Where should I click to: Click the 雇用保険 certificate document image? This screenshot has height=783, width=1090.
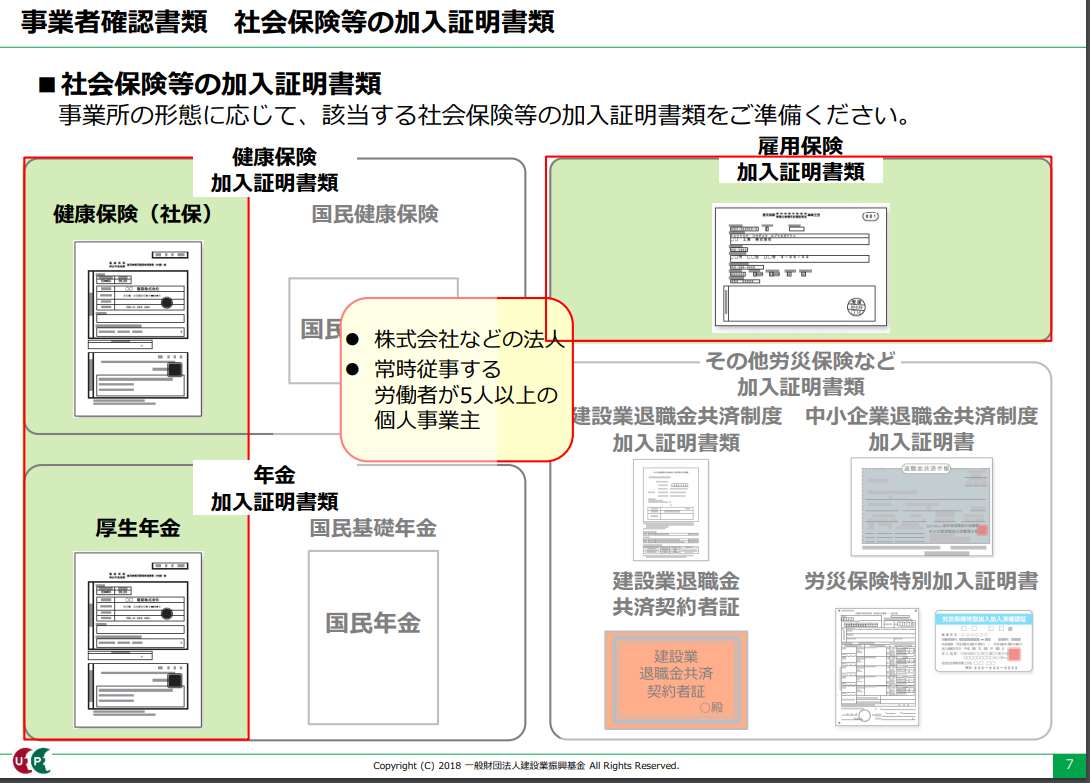click(800, 267)
